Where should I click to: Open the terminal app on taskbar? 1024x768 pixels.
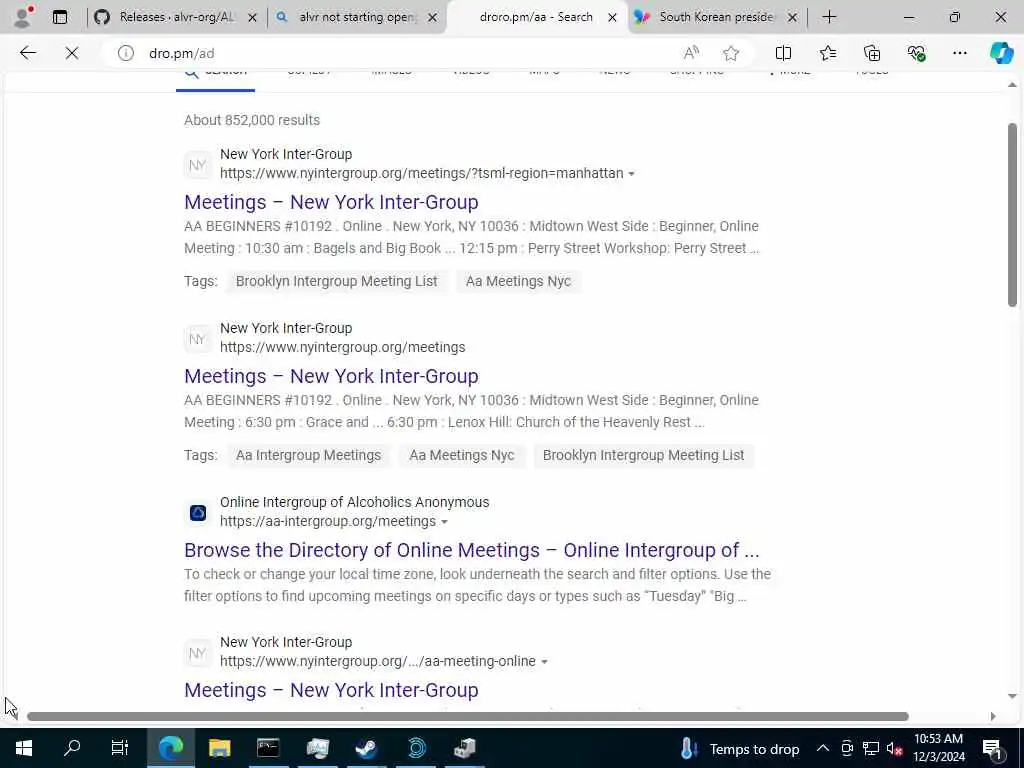click(x=268, y=748)
